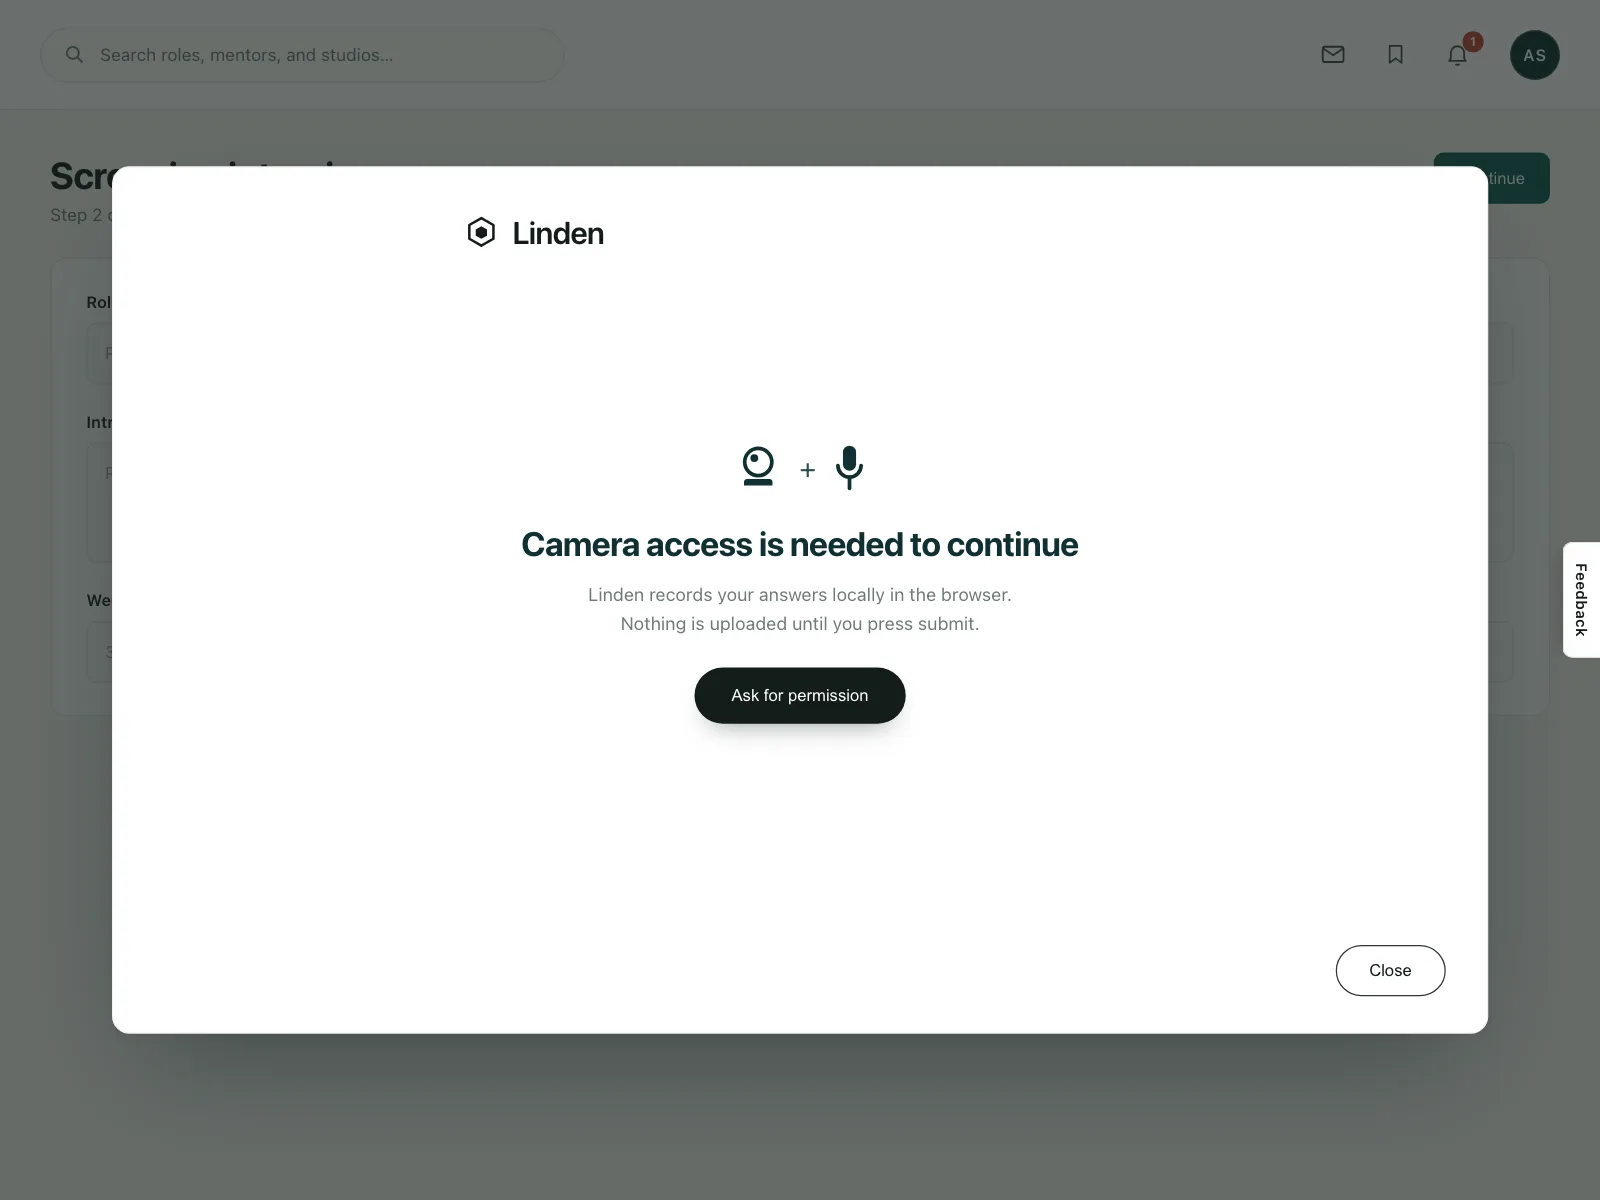Viewport: 1600px width, 1200px height.
Task: Click the Linden hexagon logo
Action: click(x=481, y=232)
